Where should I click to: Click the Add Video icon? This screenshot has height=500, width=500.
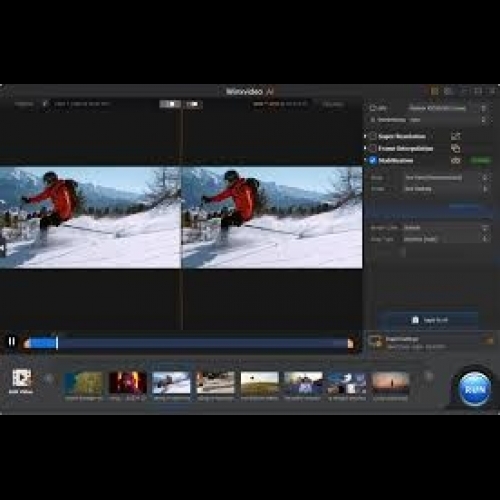pos(22,378)
